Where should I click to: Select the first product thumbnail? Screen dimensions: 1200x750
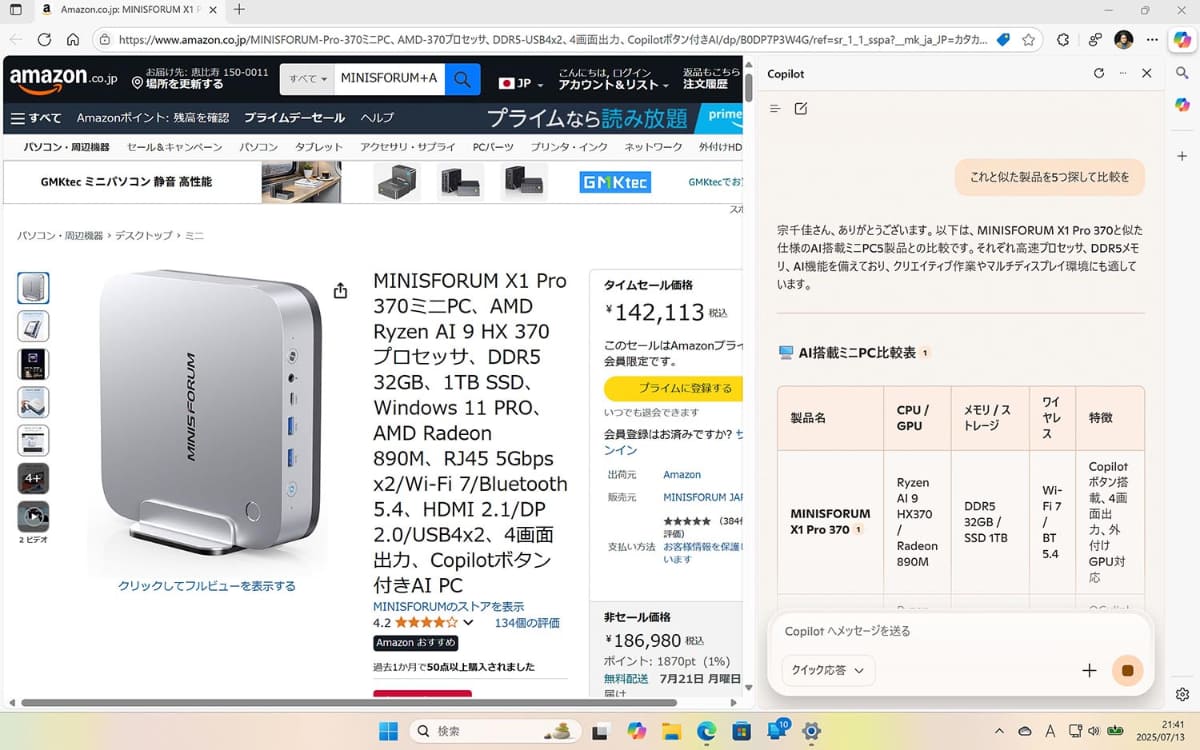33,288
